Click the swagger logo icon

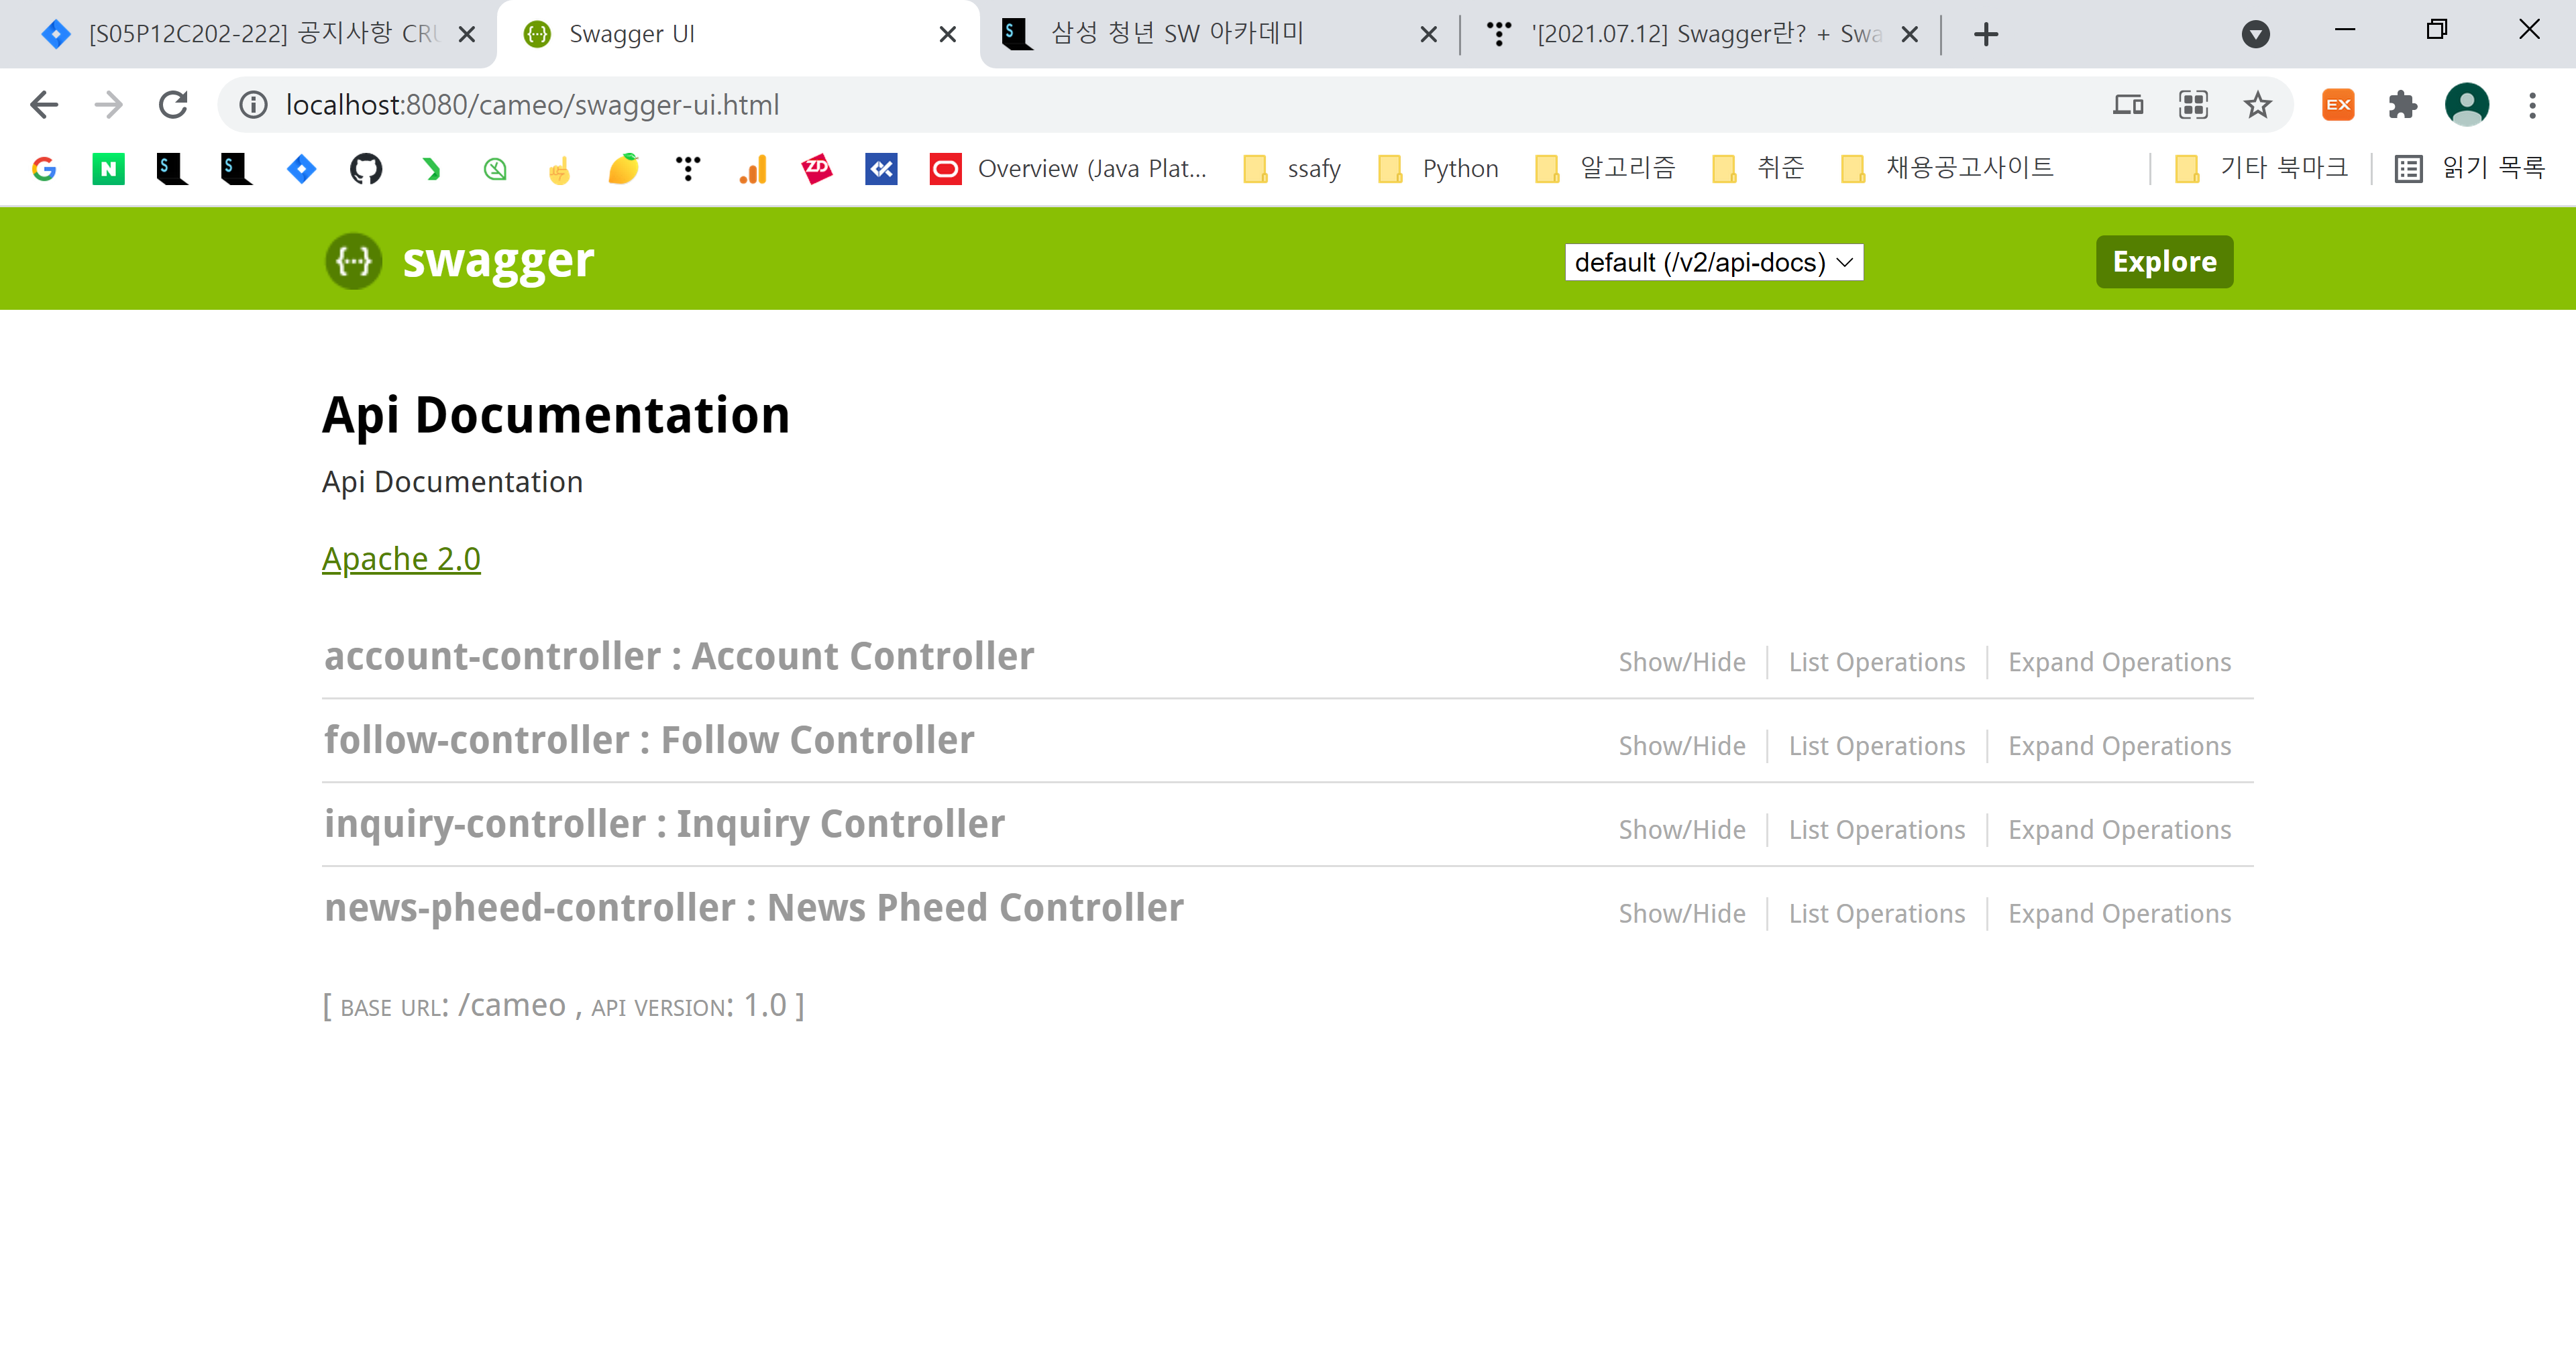(353, 261)
